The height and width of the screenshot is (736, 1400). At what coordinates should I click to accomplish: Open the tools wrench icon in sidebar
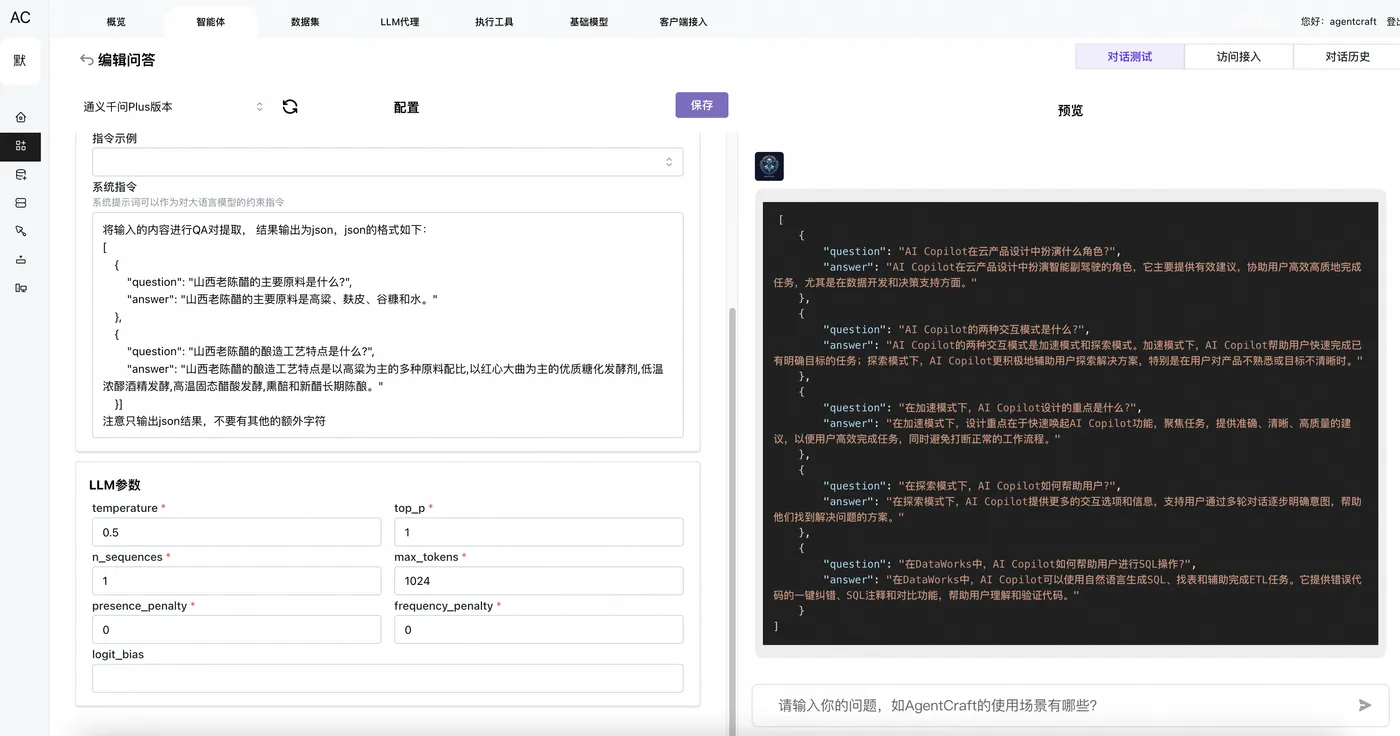(20, 231)
